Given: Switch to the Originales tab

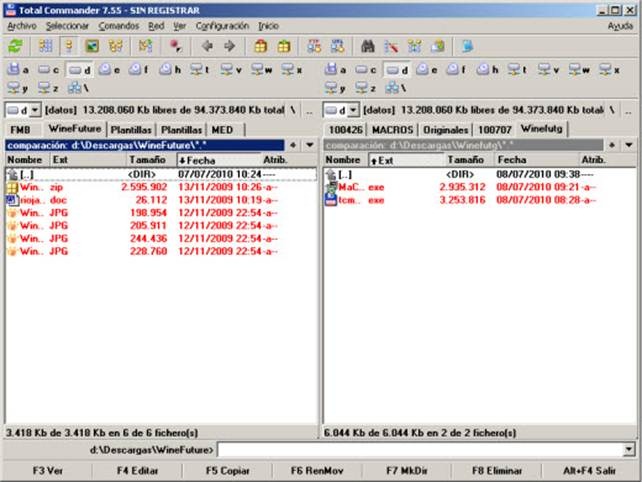Looking at the screenshot, I should (x=445, y=129).
